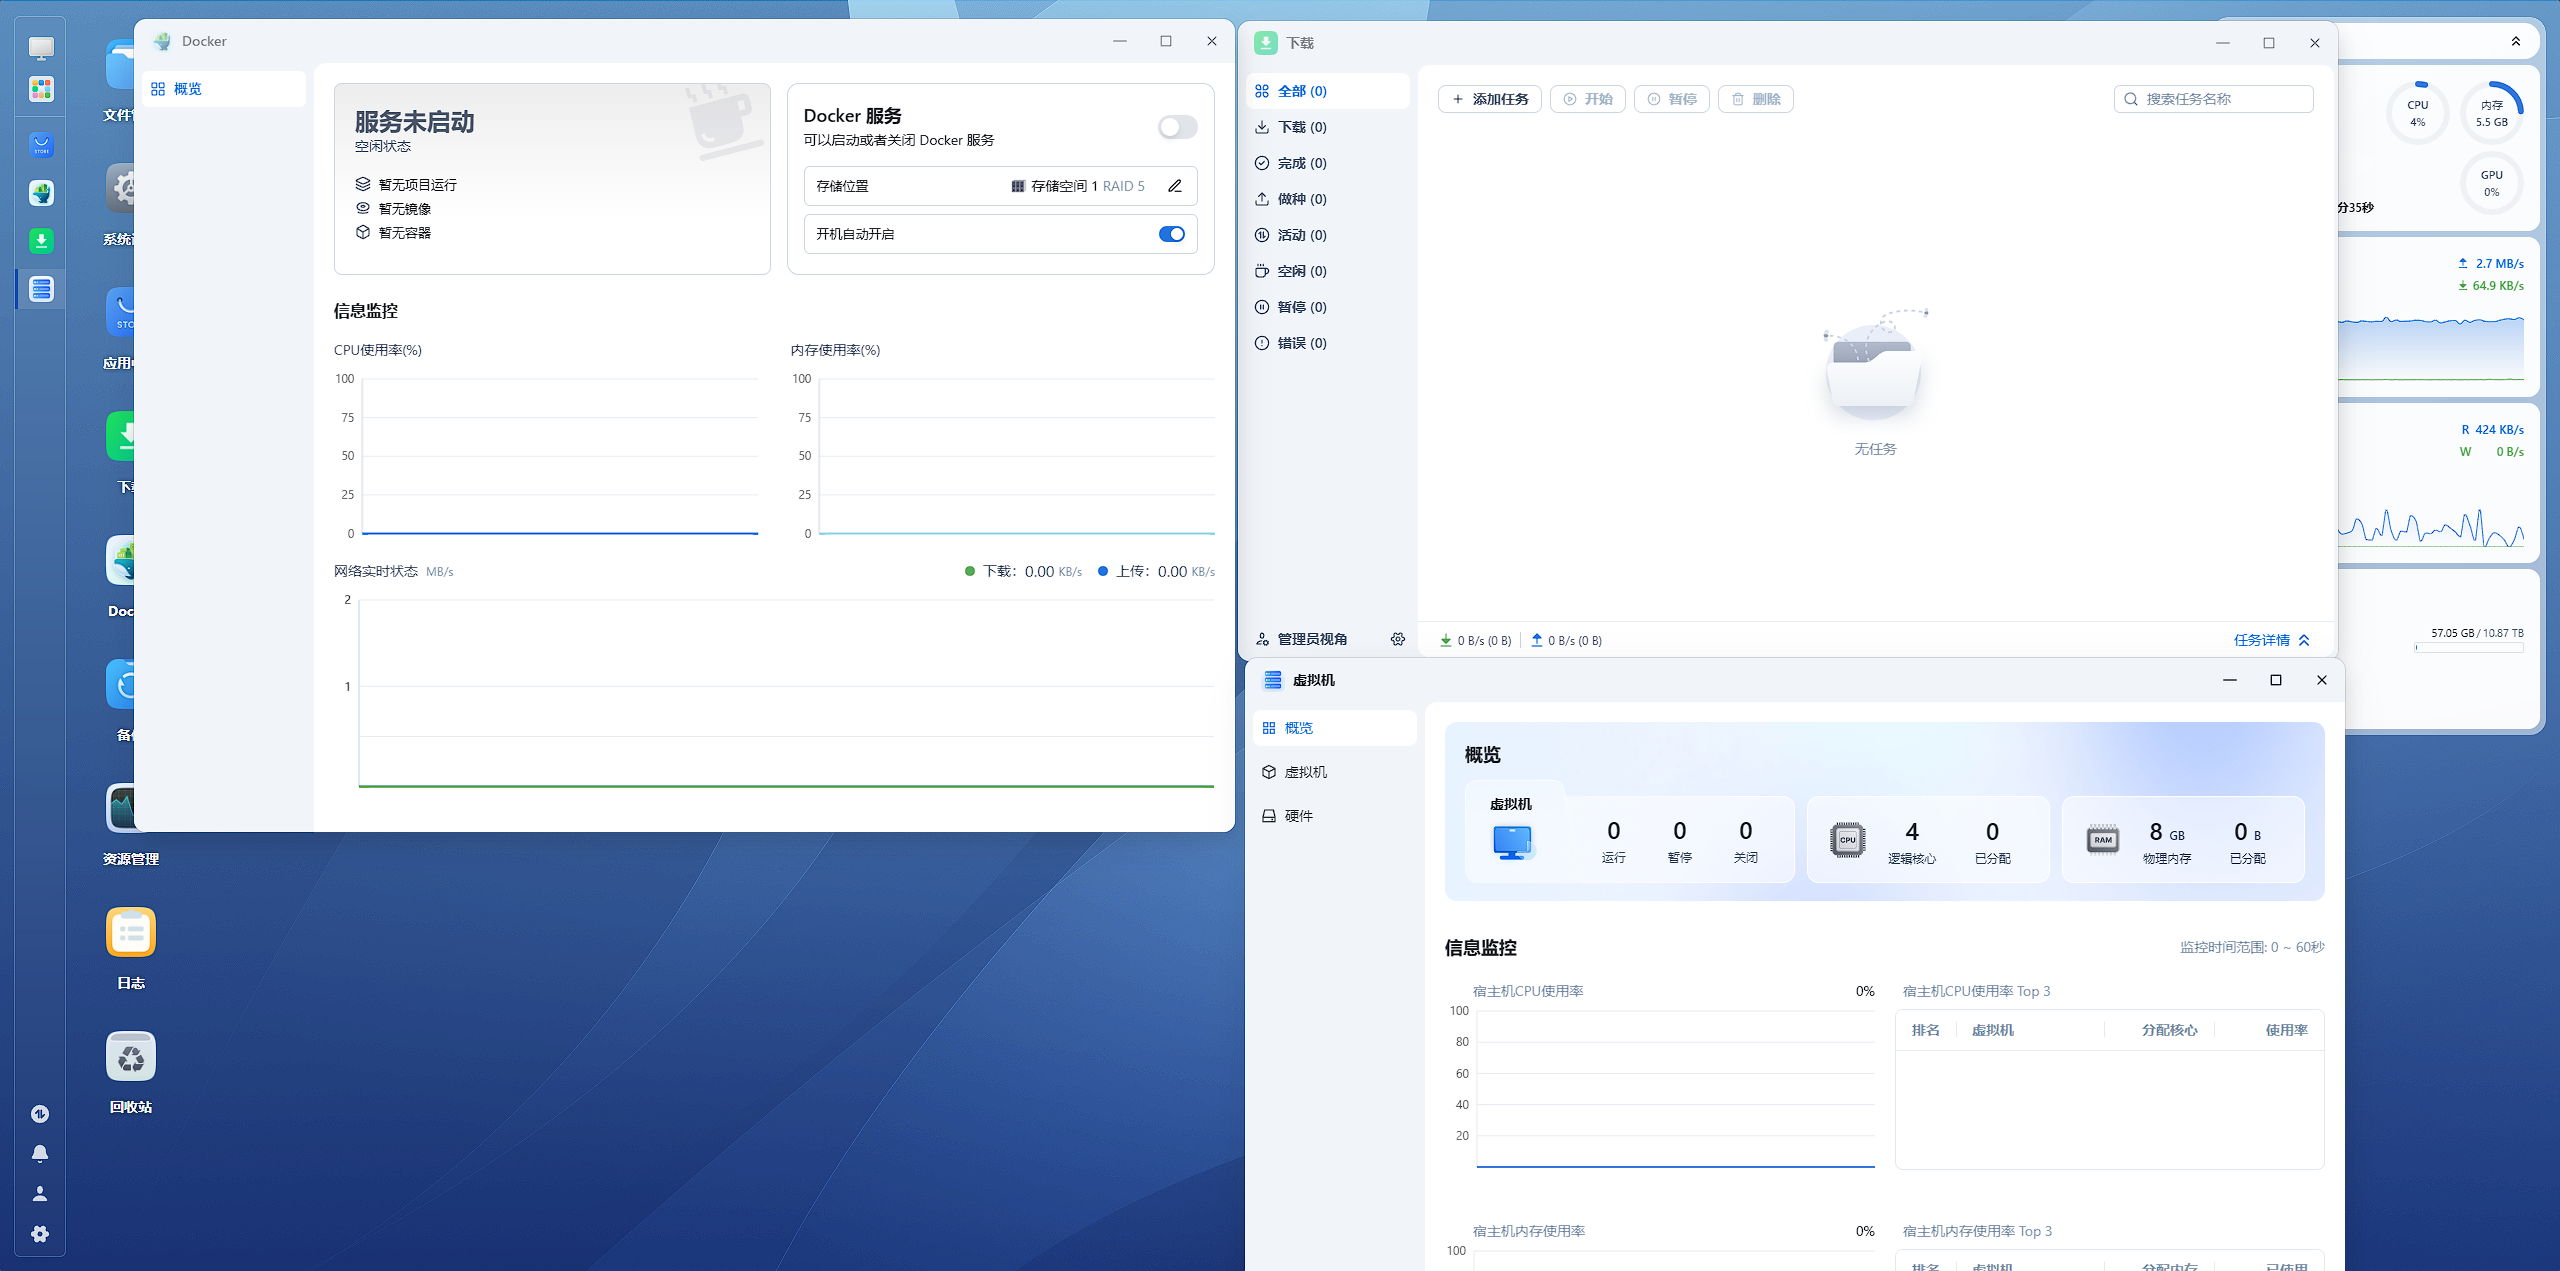
Task: Open the 回收站 recycle bin icon
Action: tap(131, 1057)
